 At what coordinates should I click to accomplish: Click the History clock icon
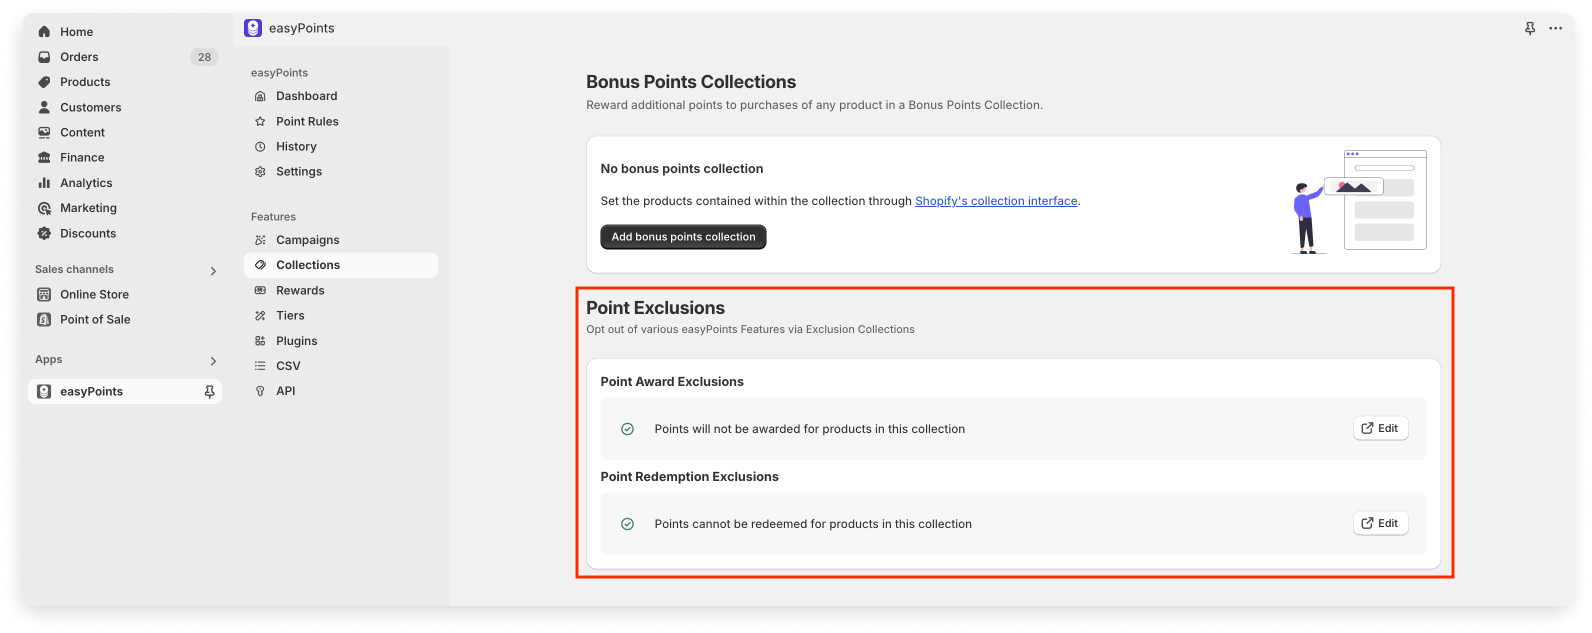pos(260,146)
